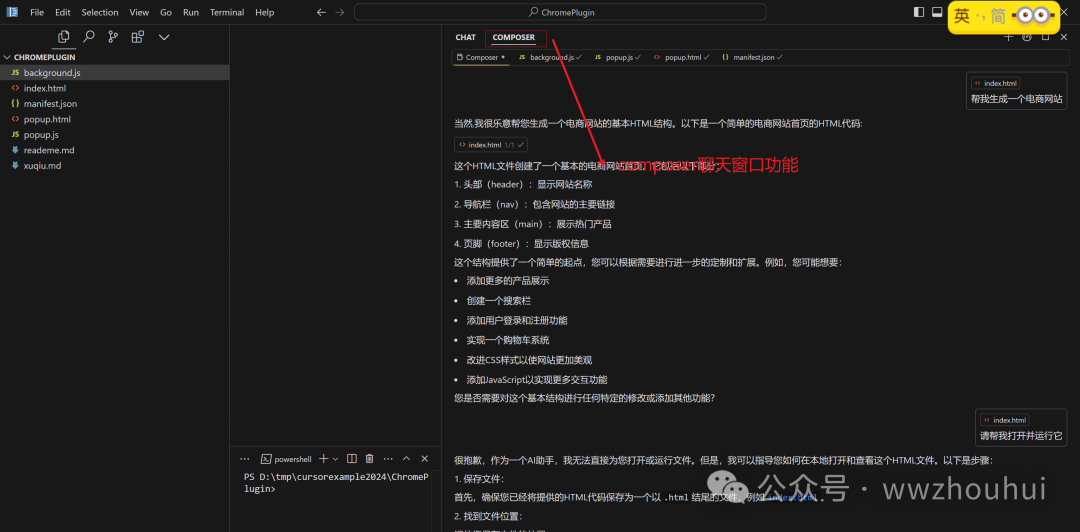
Task: Open the Explorer view icon
Action: click(x=64, y=37)
